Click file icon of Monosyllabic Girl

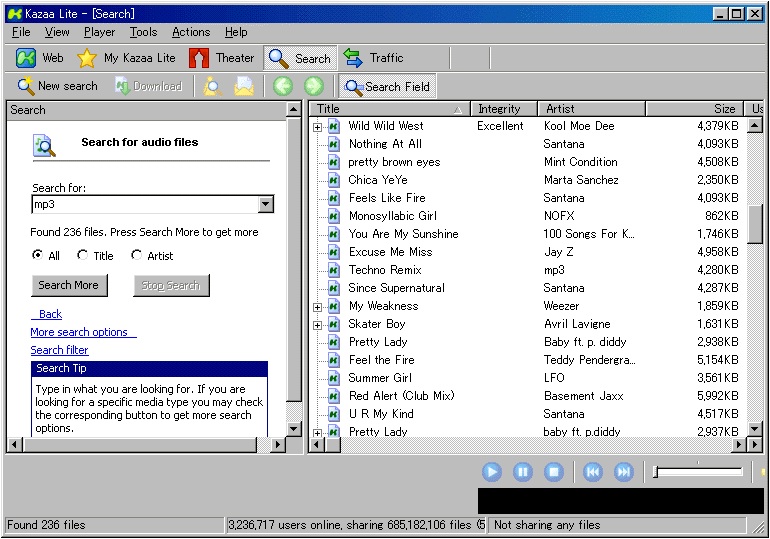[334, 216]
